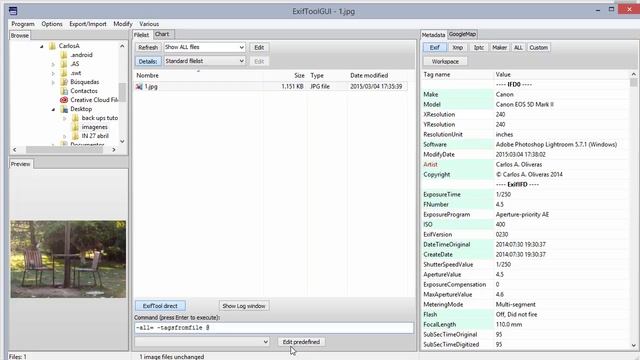Select the Filelist tab
Image resolution: width=640 pixels, height=360 pixels.
click(142, 35)
